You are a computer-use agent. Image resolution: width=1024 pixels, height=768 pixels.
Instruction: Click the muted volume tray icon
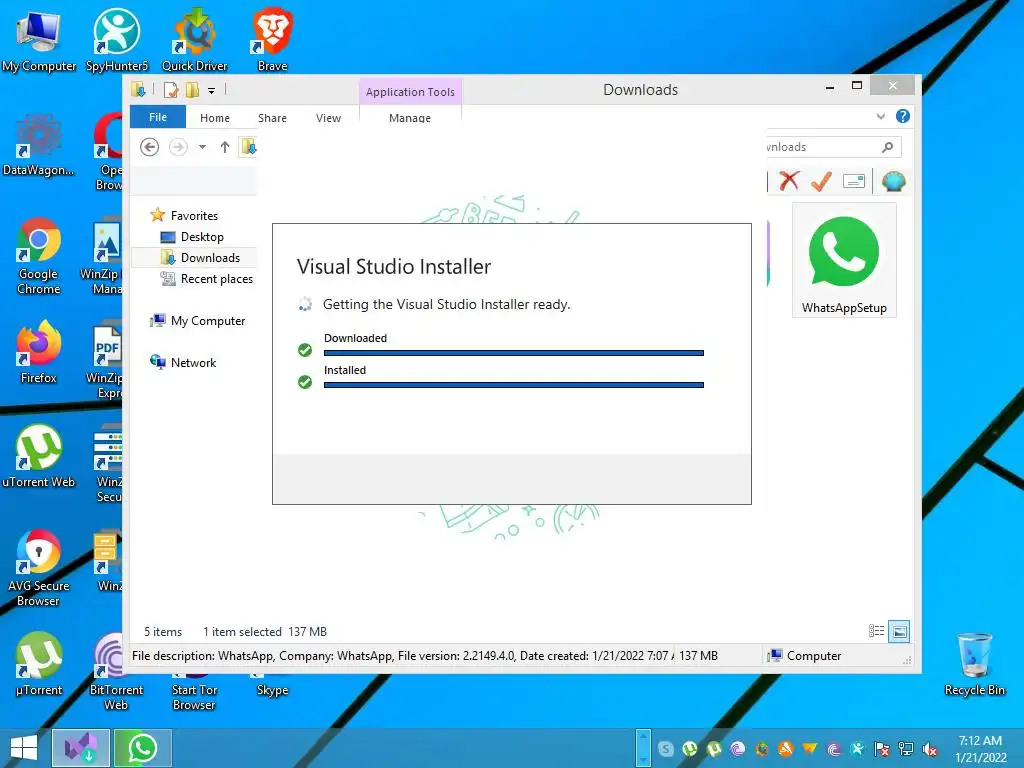(x=930, y=749)
